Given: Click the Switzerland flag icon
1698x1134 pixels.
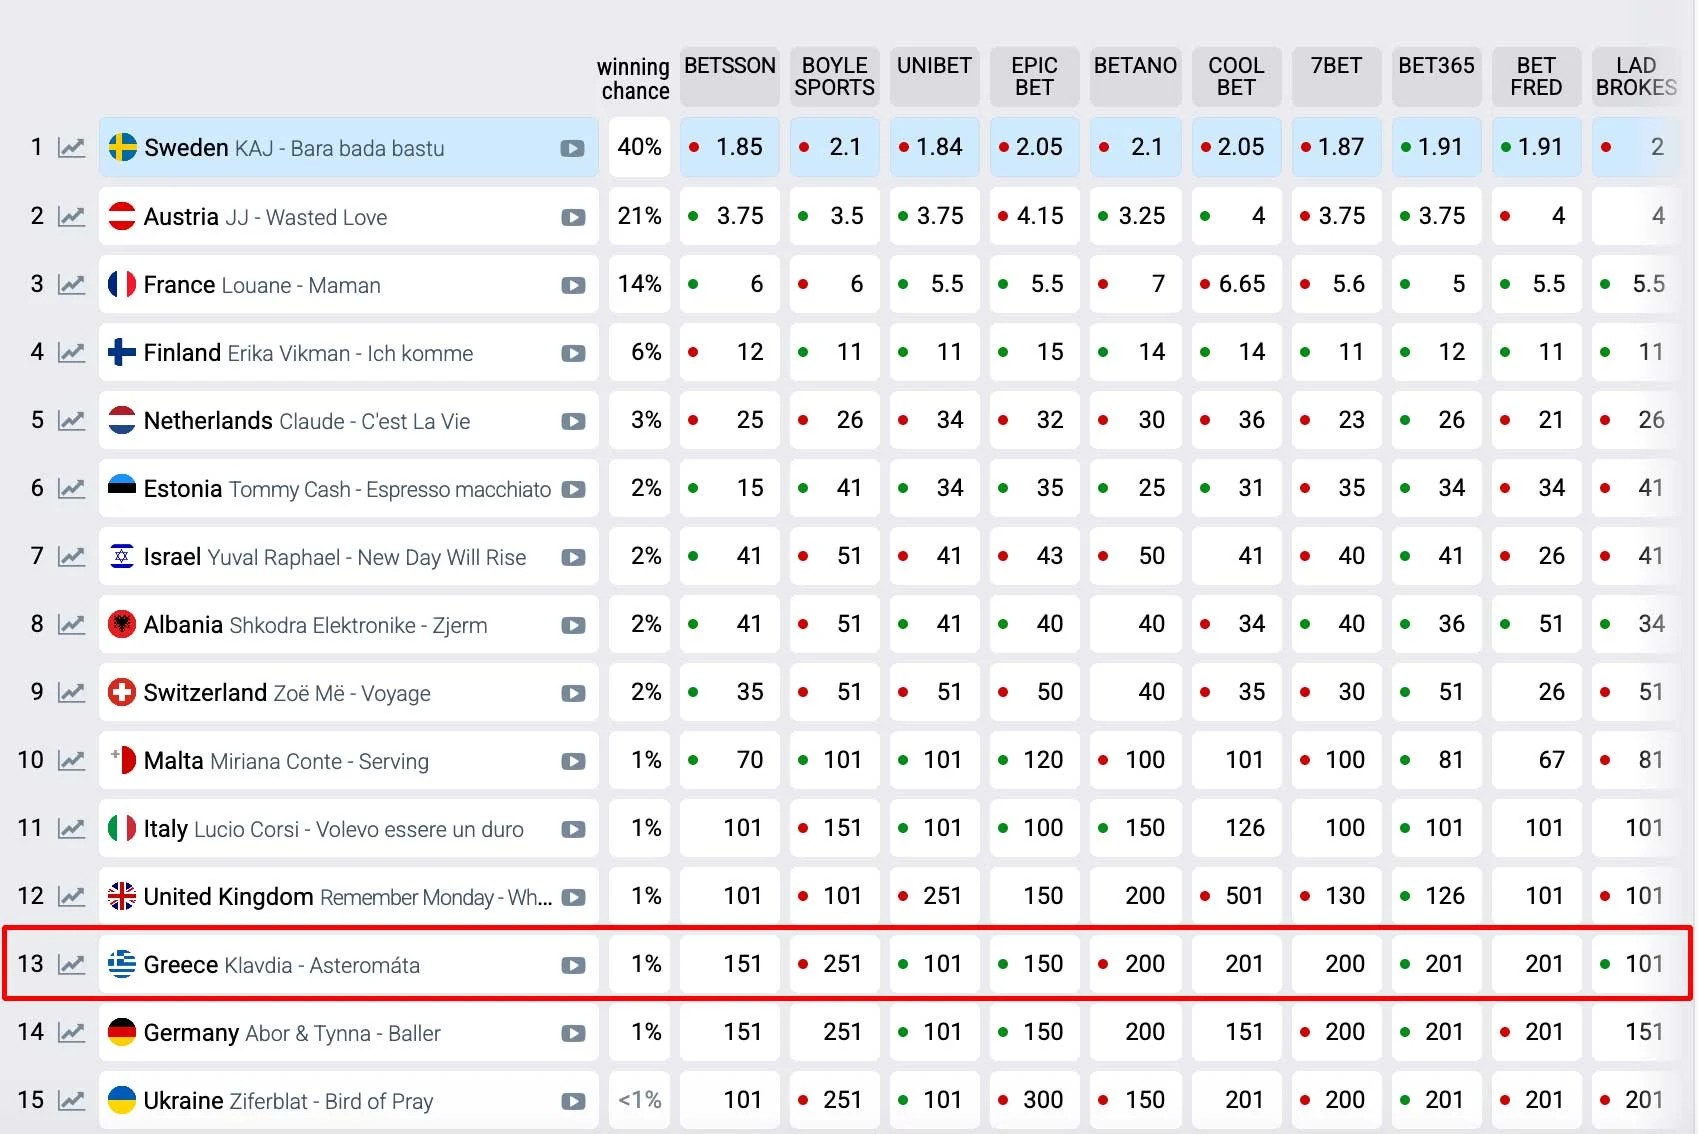Looking at the screenshot, I should point(122,692).
